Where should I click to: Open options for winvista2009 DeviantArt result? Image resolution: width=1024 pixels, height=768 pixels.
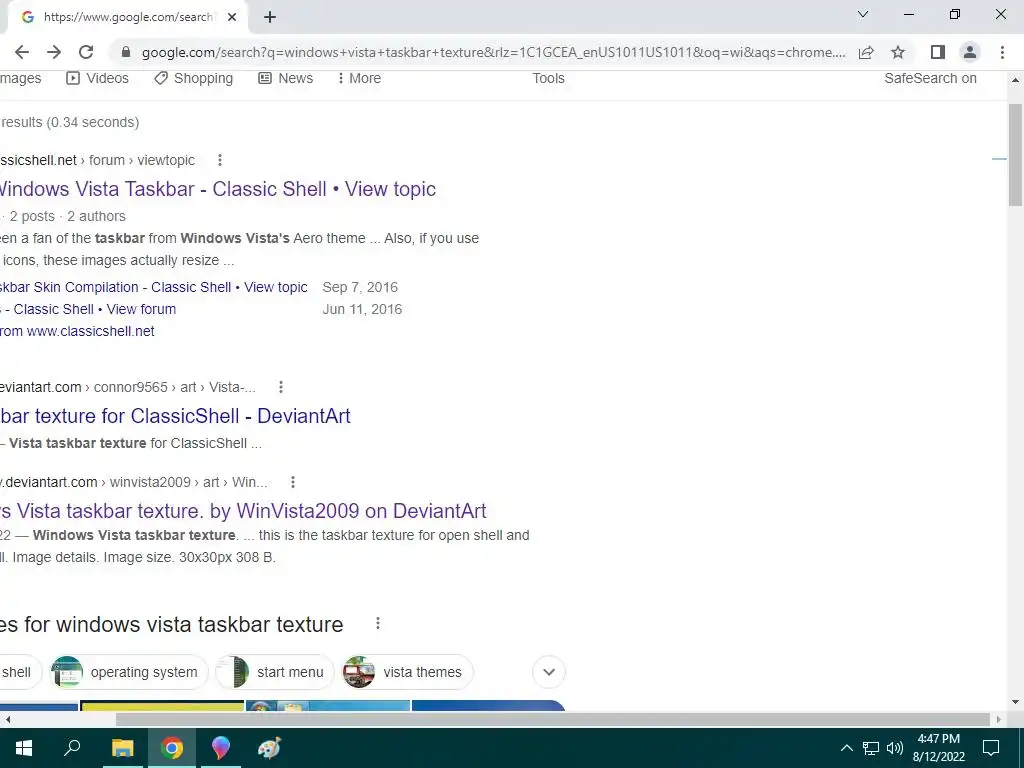tap(293, 482)
